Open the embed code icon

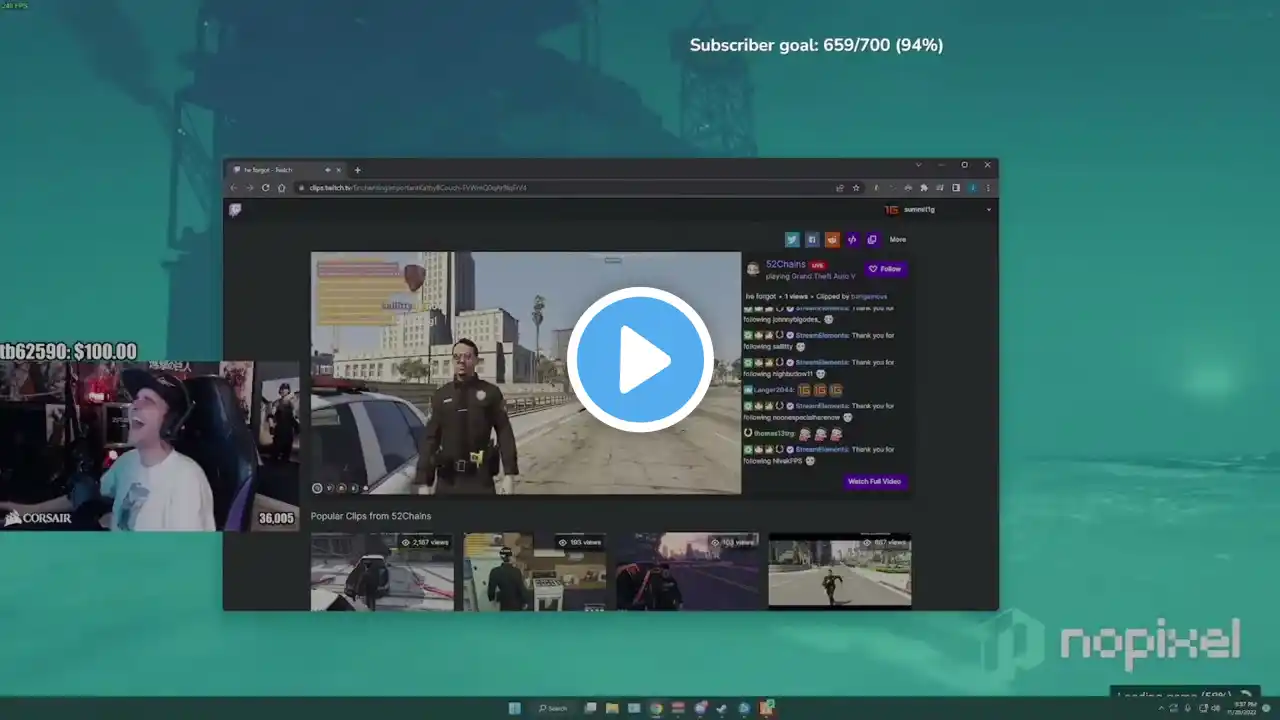tap(852, 240)
